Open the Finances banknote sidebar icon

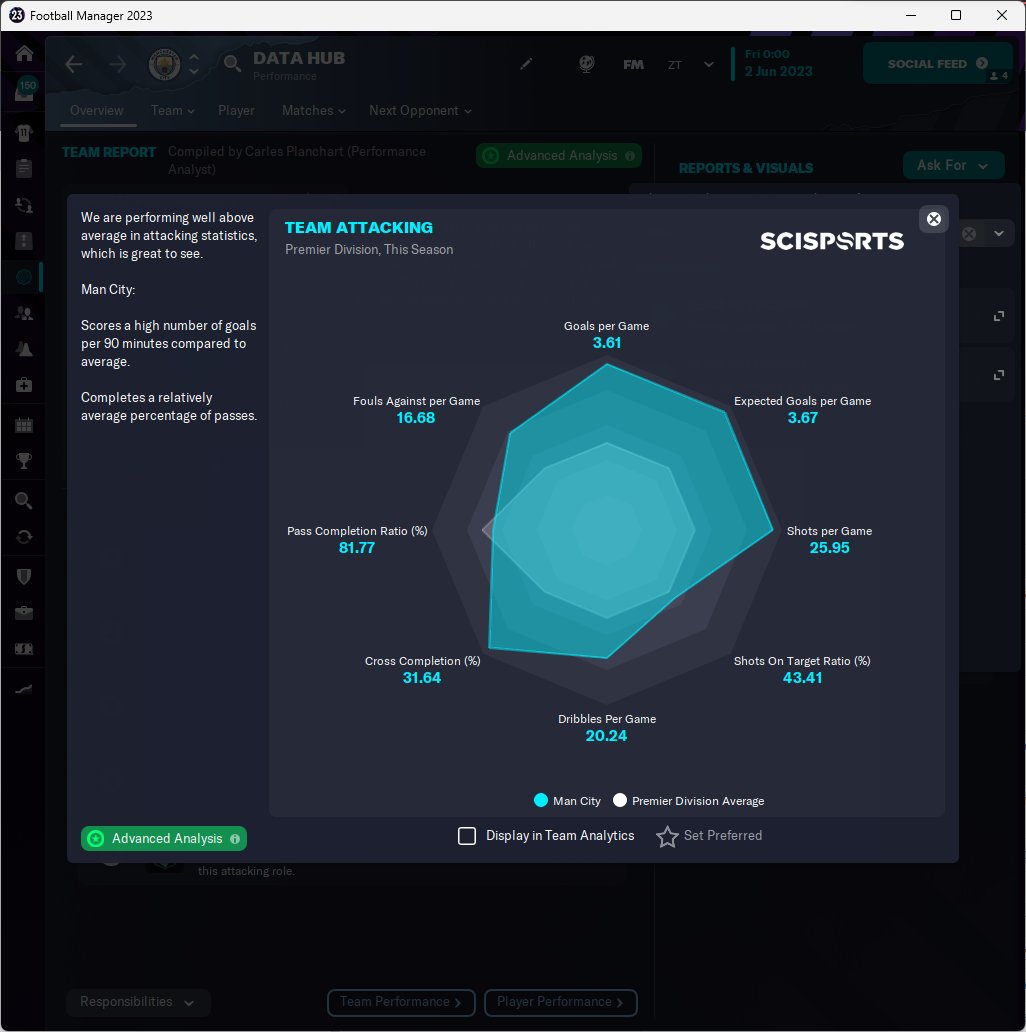click(x=24, y=649)
